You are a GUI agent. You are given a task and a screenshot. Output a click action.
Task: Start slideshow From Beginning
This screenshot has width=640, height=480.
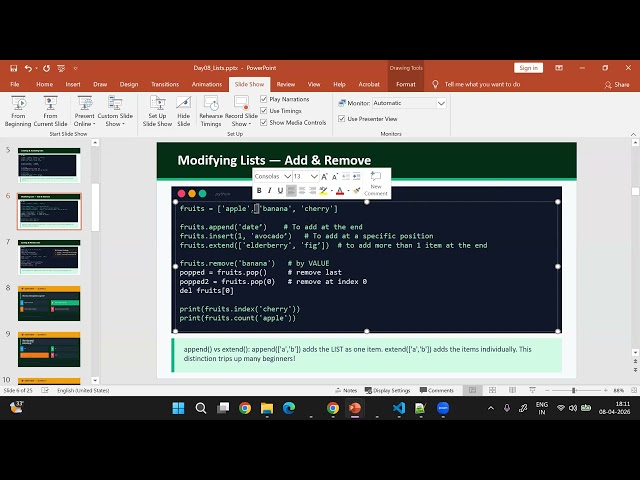18,111
